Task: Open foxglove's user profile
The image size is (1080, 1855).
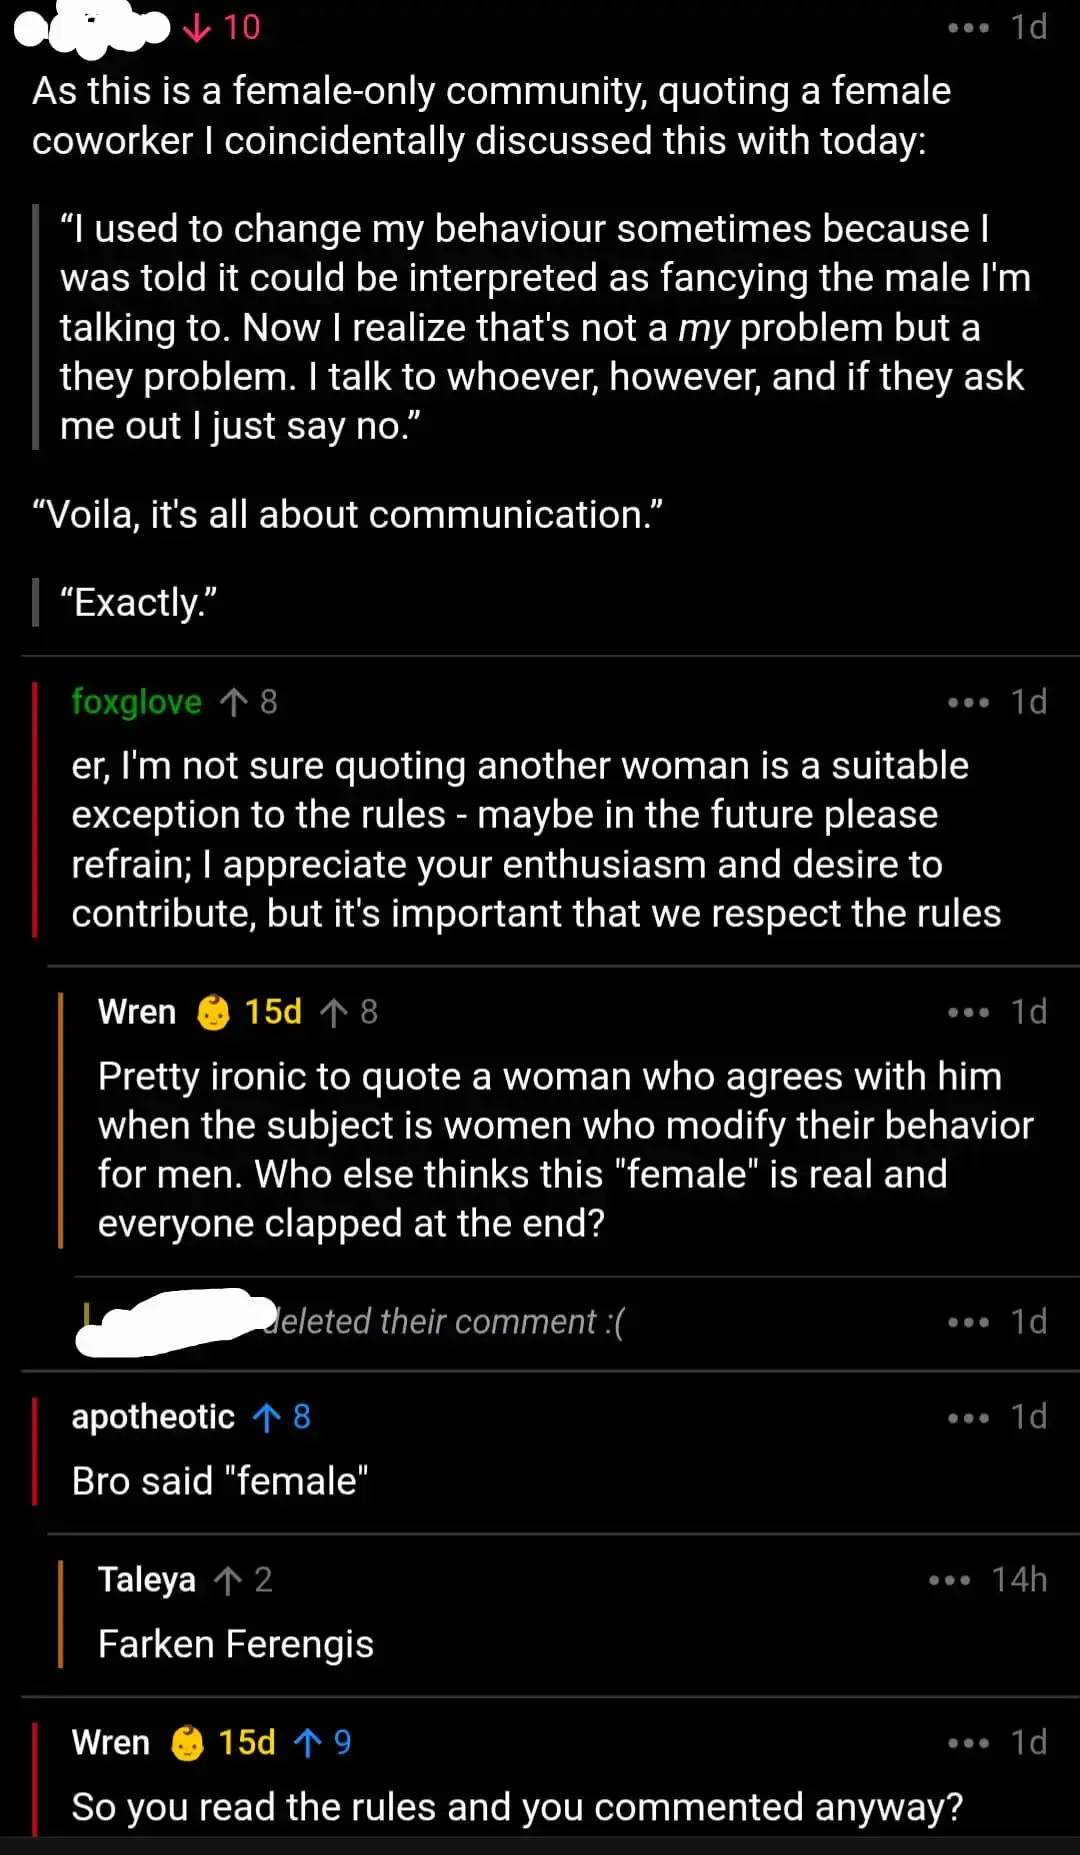Action: click(x=136, y=702)
